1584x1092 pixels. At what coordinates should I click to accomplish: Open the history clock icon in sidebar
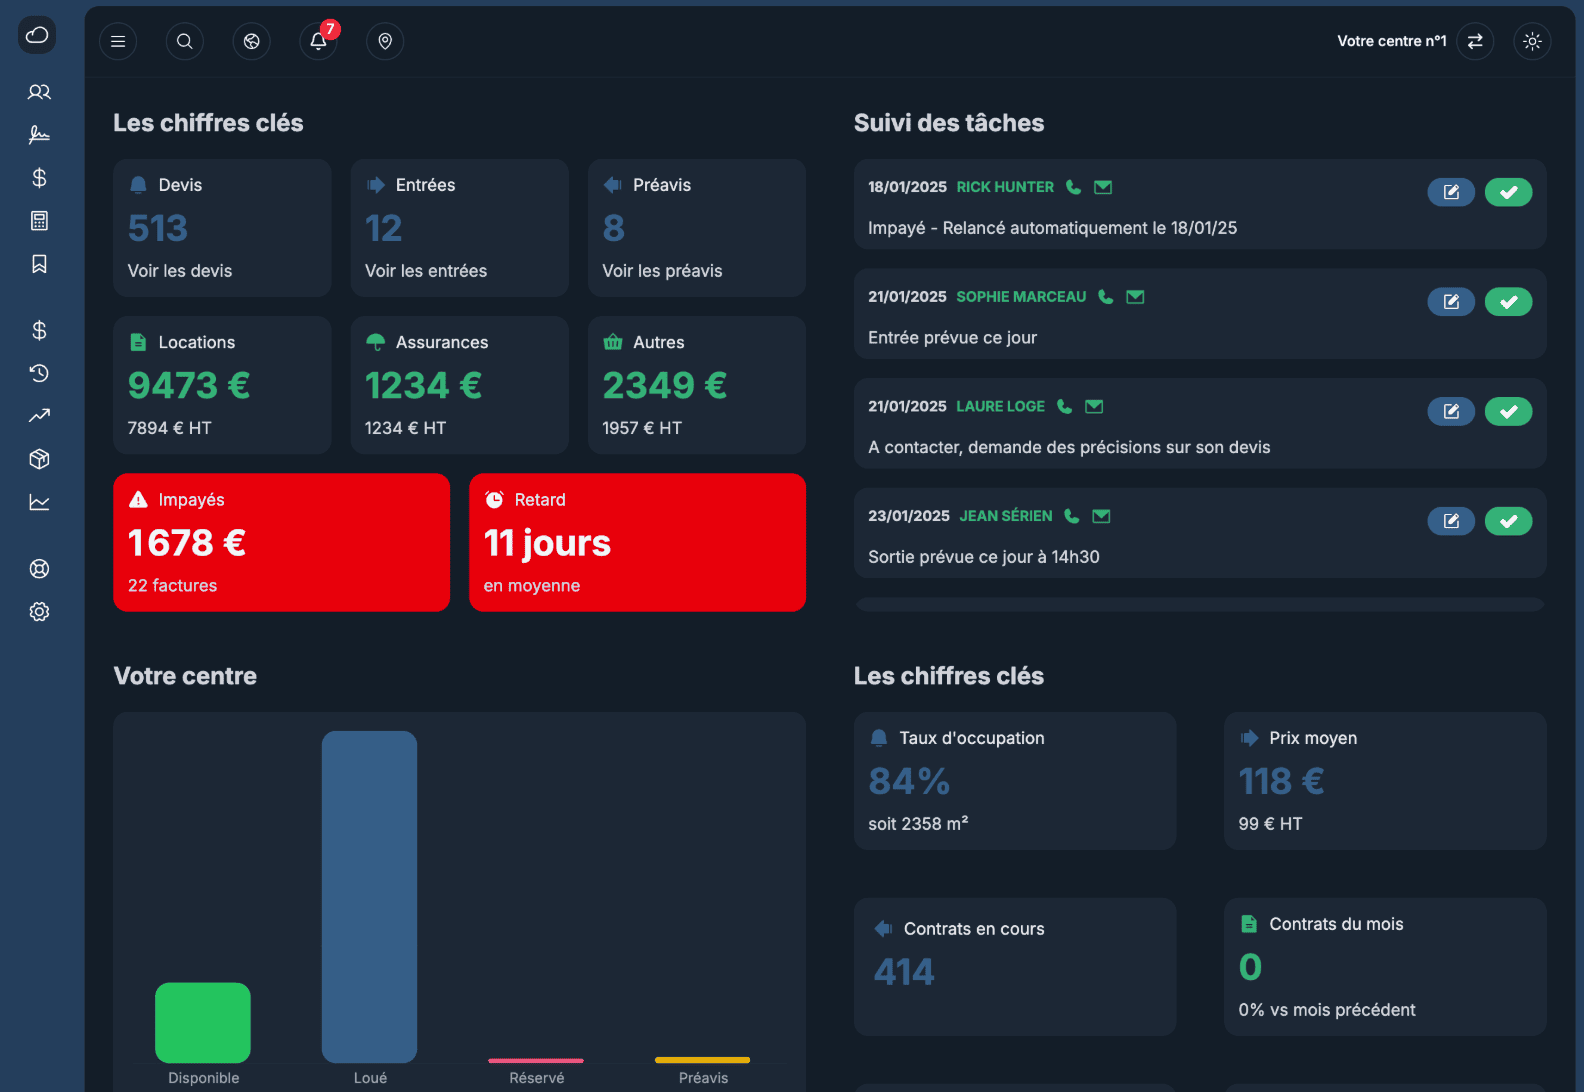pos(39,373)
